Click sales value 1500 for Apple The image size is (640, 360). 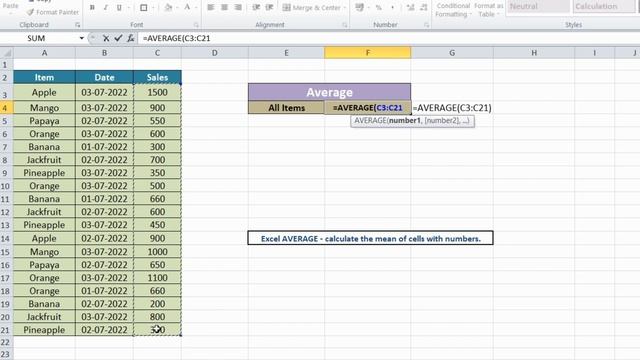(157, 93)
